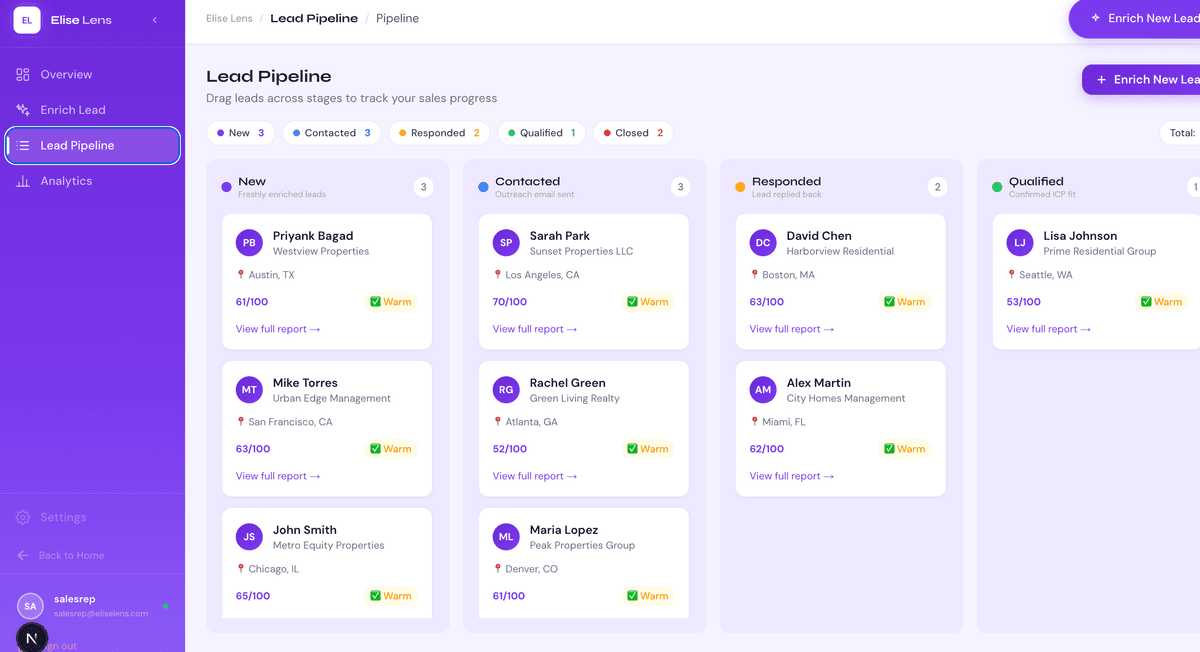Viewport: 1200px width, 652px height.
Task: Click Priyank Bagad's PB avatar
Action: [x=249, y=243]
